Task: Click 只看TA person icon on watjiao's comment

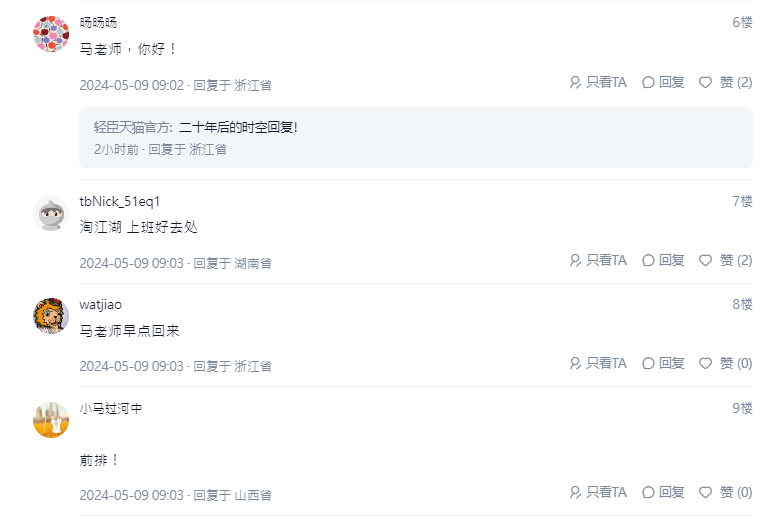Action: pos(575,363)
